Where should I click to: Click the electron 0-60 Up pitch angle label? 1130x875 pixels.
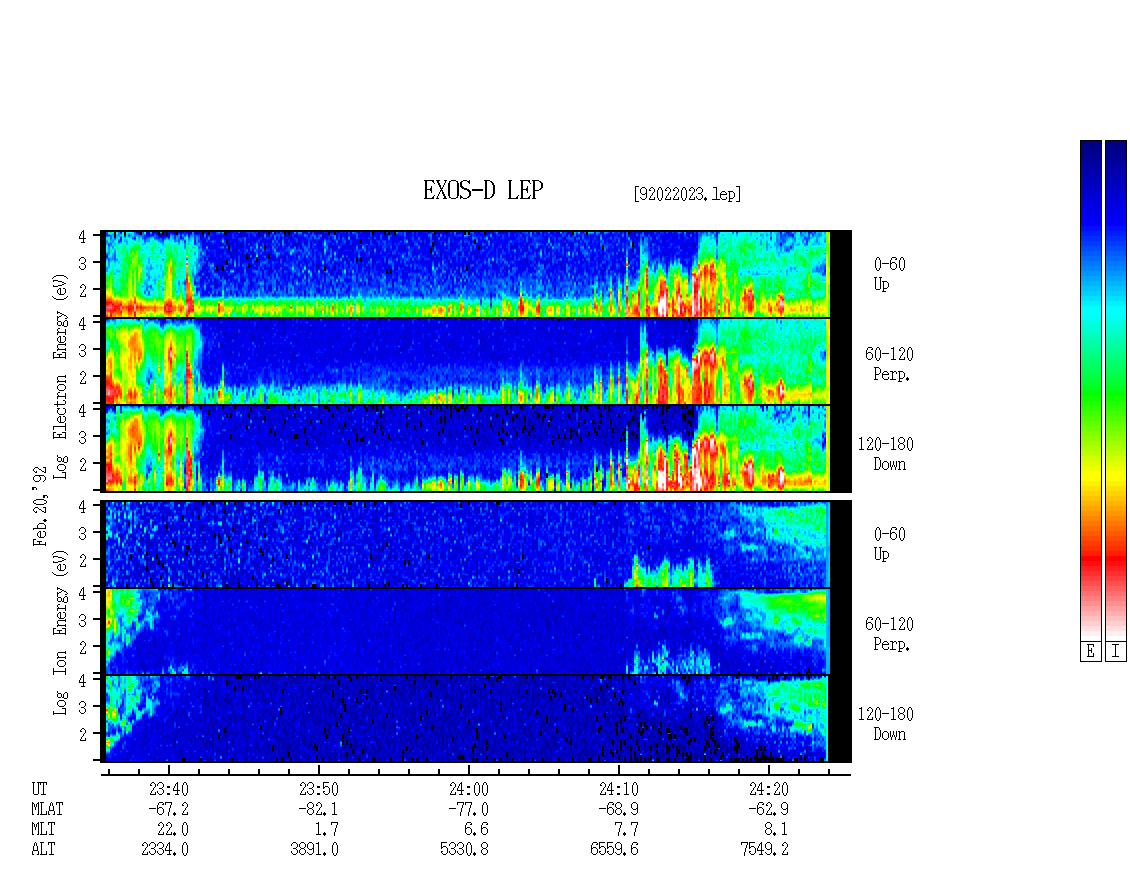pyautogui.click(x=889, y=275)
